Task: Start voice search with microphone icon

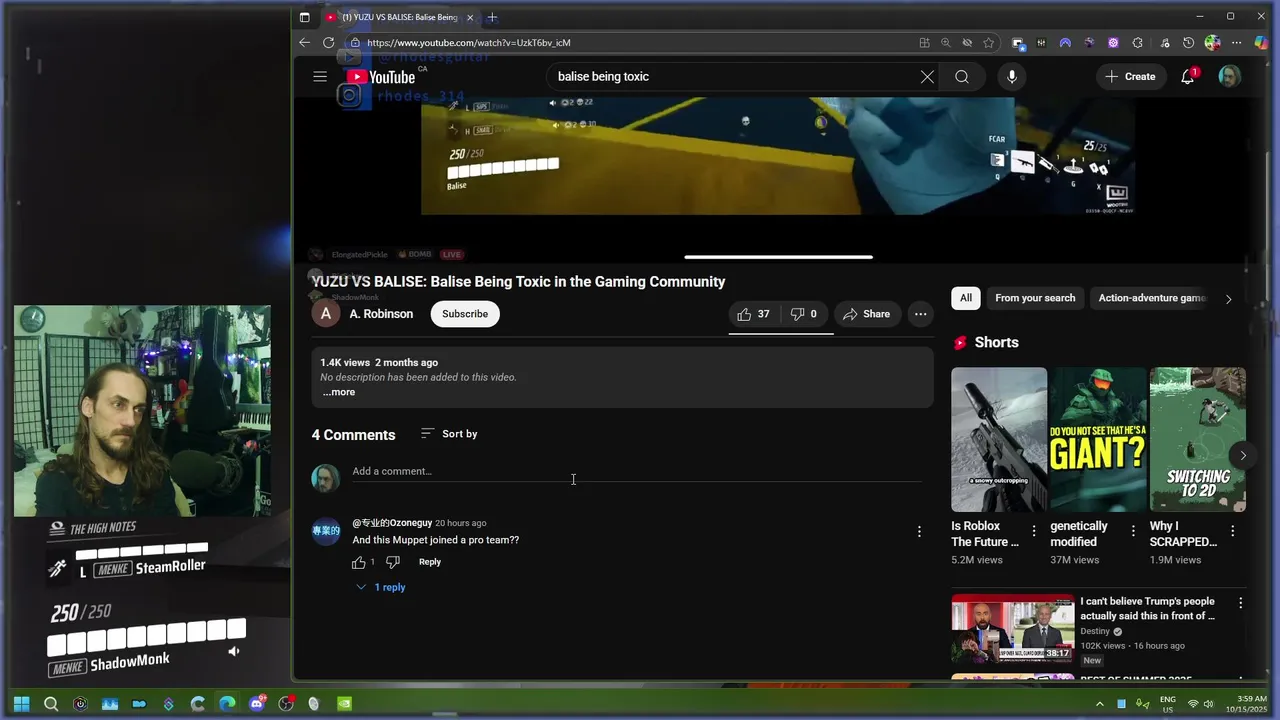Action: (x=1012, y=77)
